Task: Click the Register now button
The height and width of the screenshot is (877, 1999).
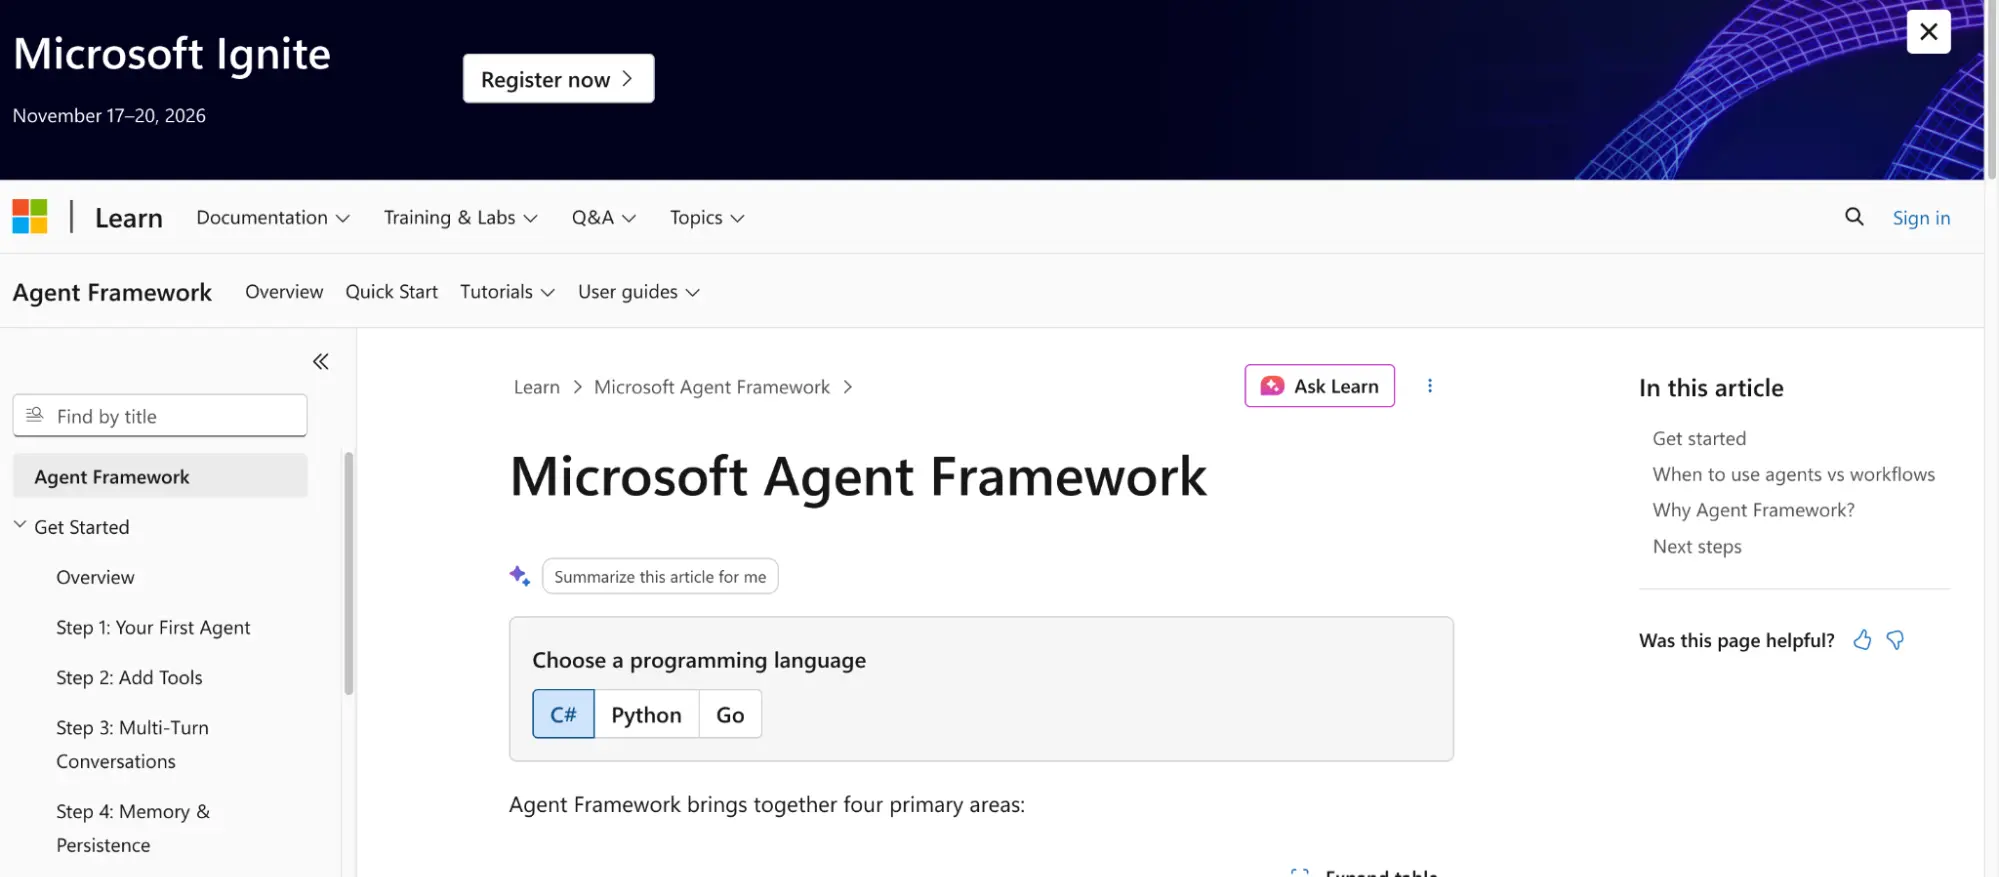Action: 558,78
